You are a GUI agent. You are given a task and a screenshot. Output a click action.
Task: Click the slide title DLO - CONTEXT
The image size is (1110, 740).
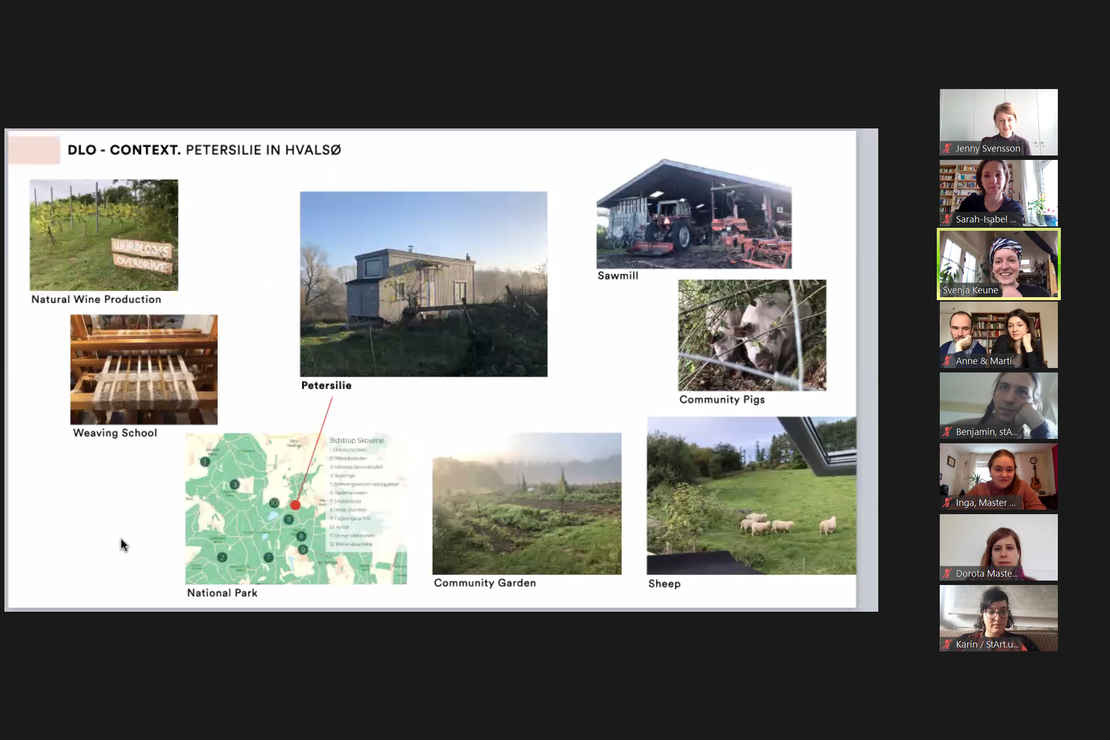[124, 150]
